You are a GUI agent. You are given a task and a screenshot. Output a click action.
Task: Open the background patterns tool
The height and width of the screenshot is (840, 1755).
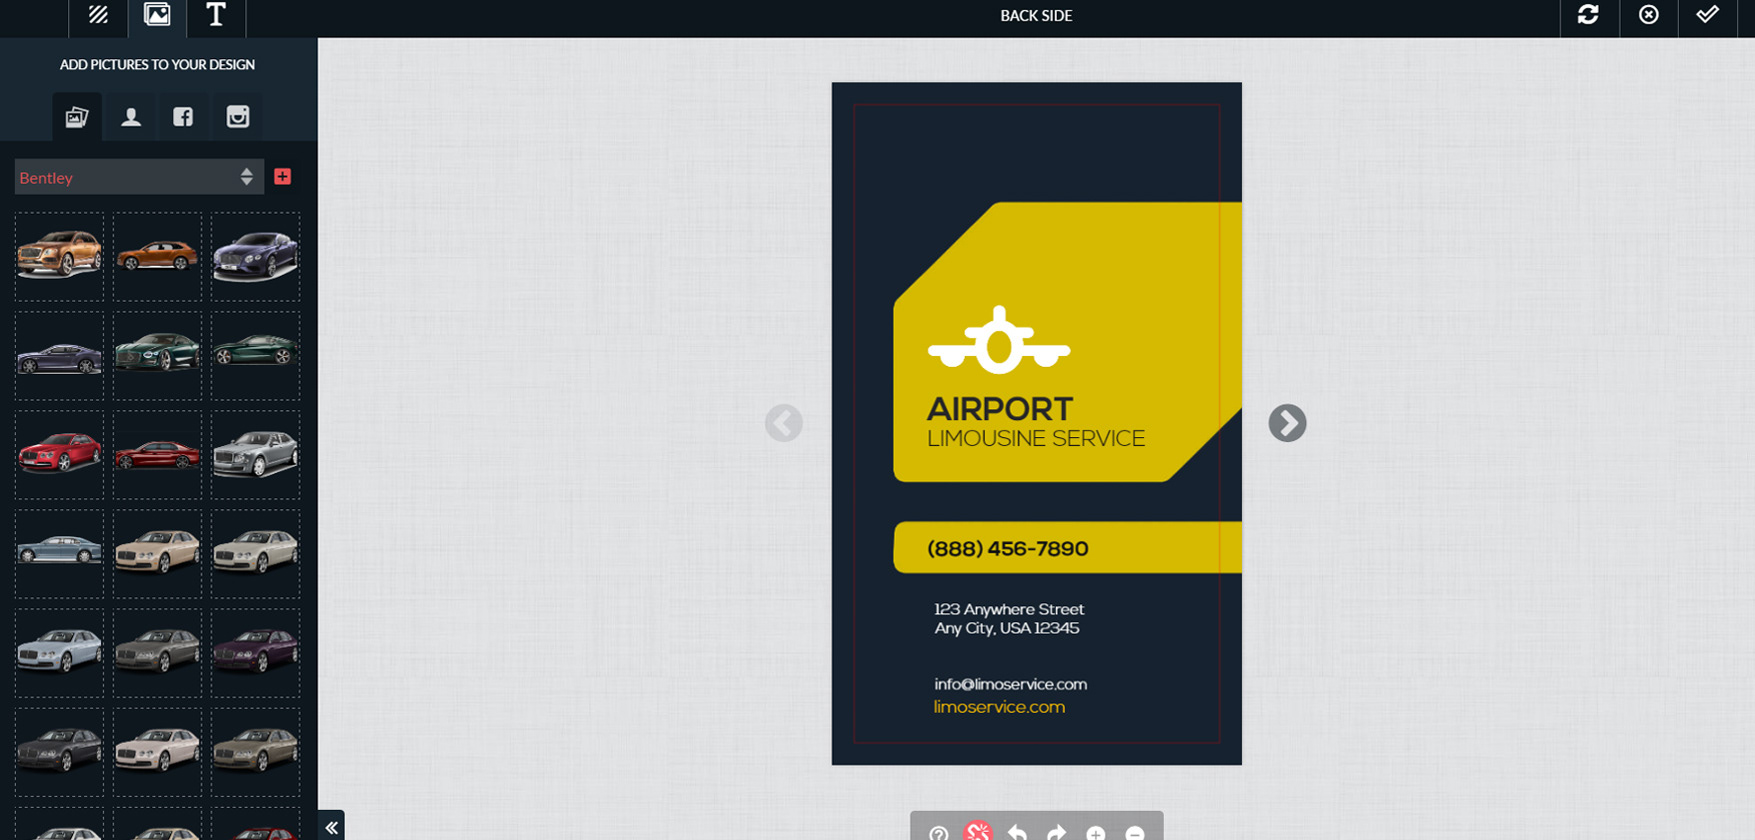pos(98,15)
